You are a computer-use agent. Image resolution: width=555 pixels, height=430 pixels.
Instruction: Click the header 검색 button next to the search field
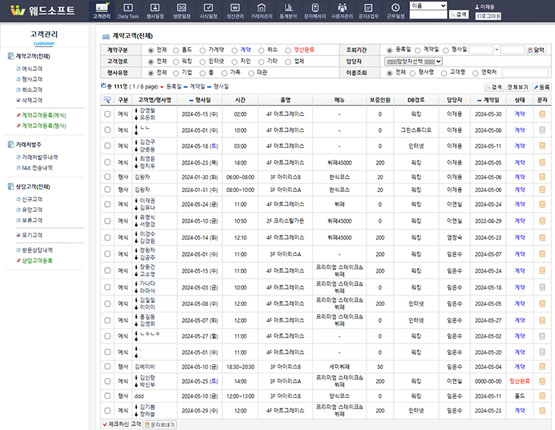coord(459,14)
